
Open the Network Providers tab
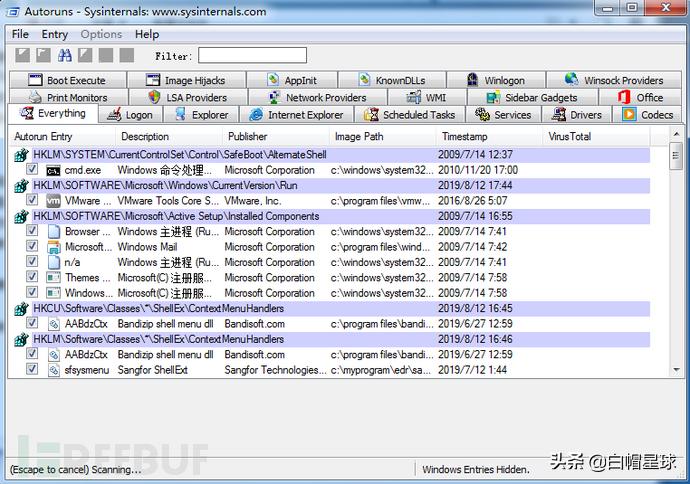tap(318, 97)
